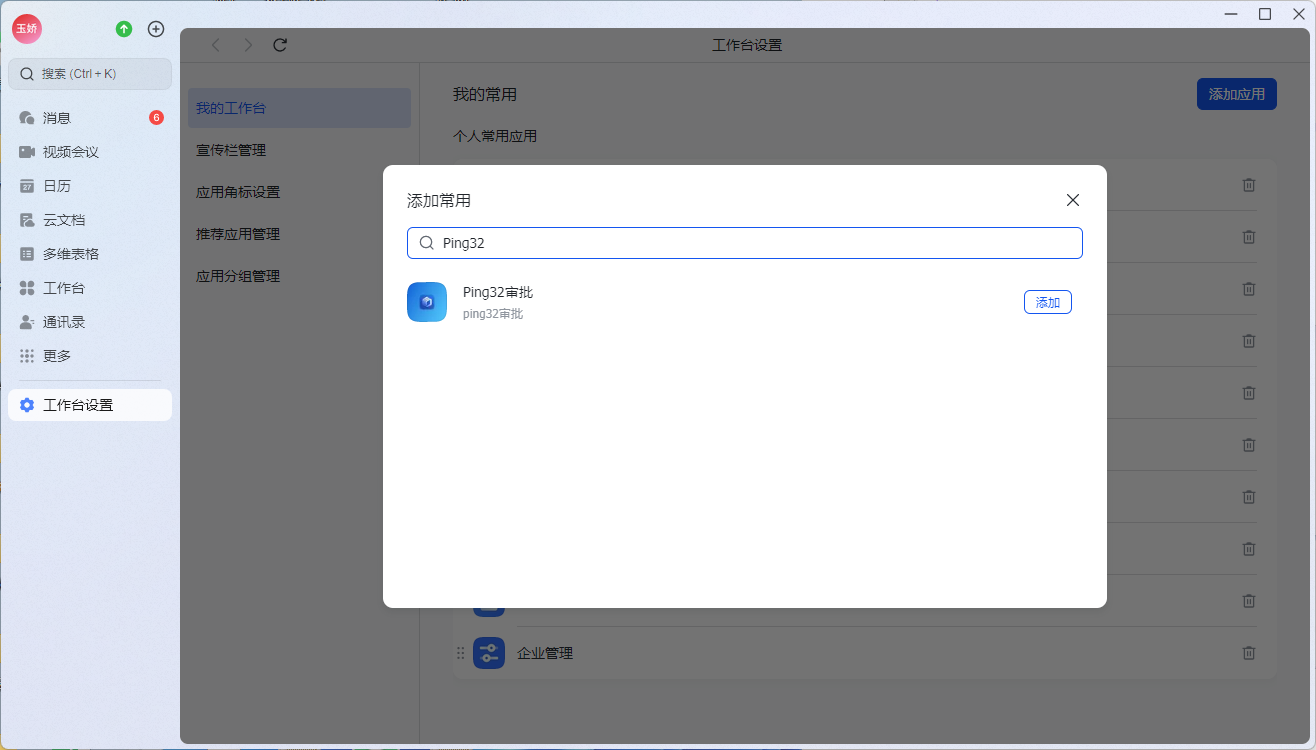Go back with the left arrow
This screenshot has height=750, width=1316.
tap(216, 45)
